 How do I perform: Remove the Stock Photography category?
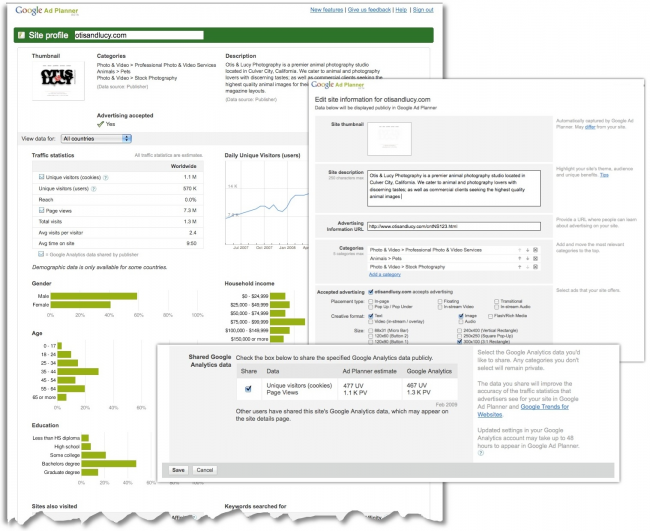(535, 267)
